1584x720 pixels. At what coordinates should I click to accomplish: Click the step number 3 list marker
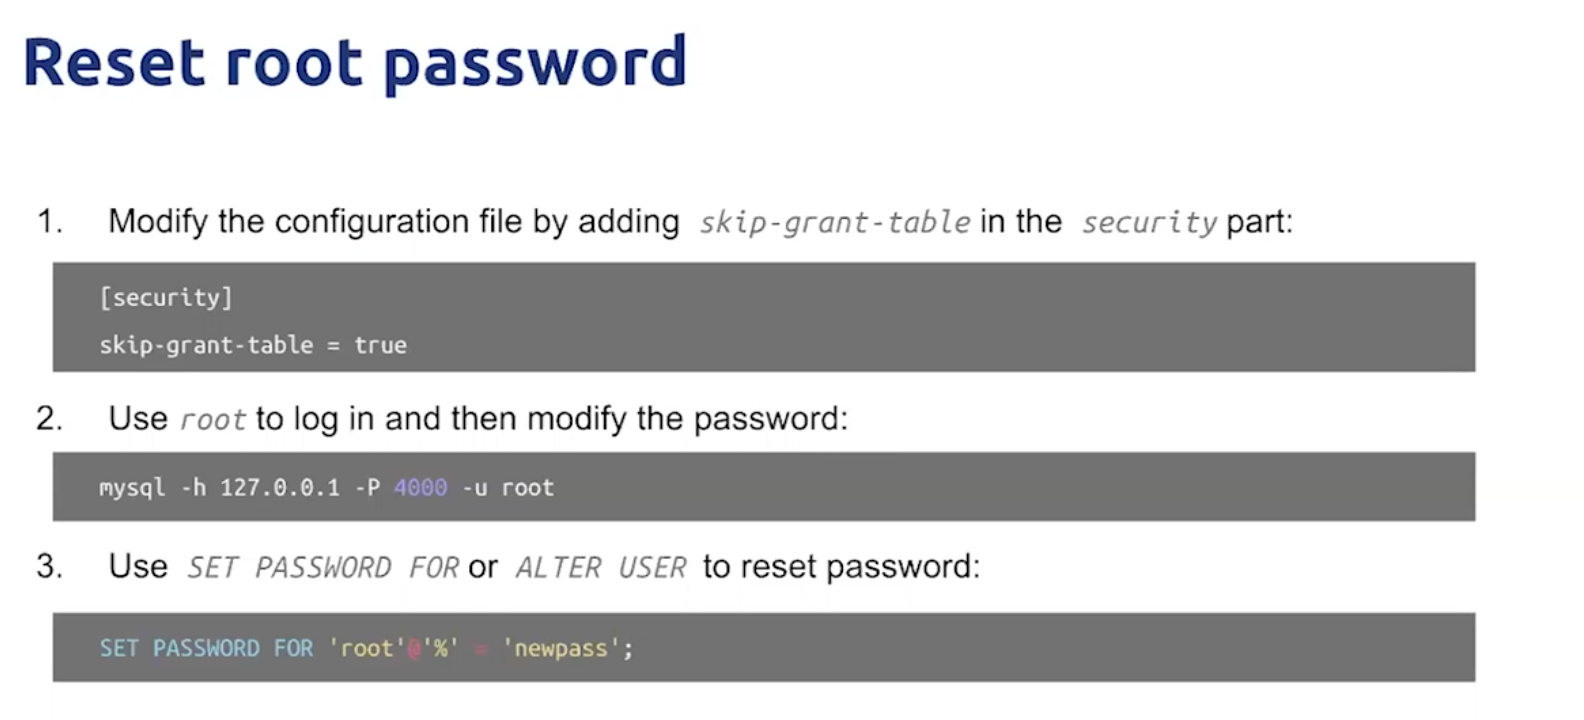coord(50,566)
